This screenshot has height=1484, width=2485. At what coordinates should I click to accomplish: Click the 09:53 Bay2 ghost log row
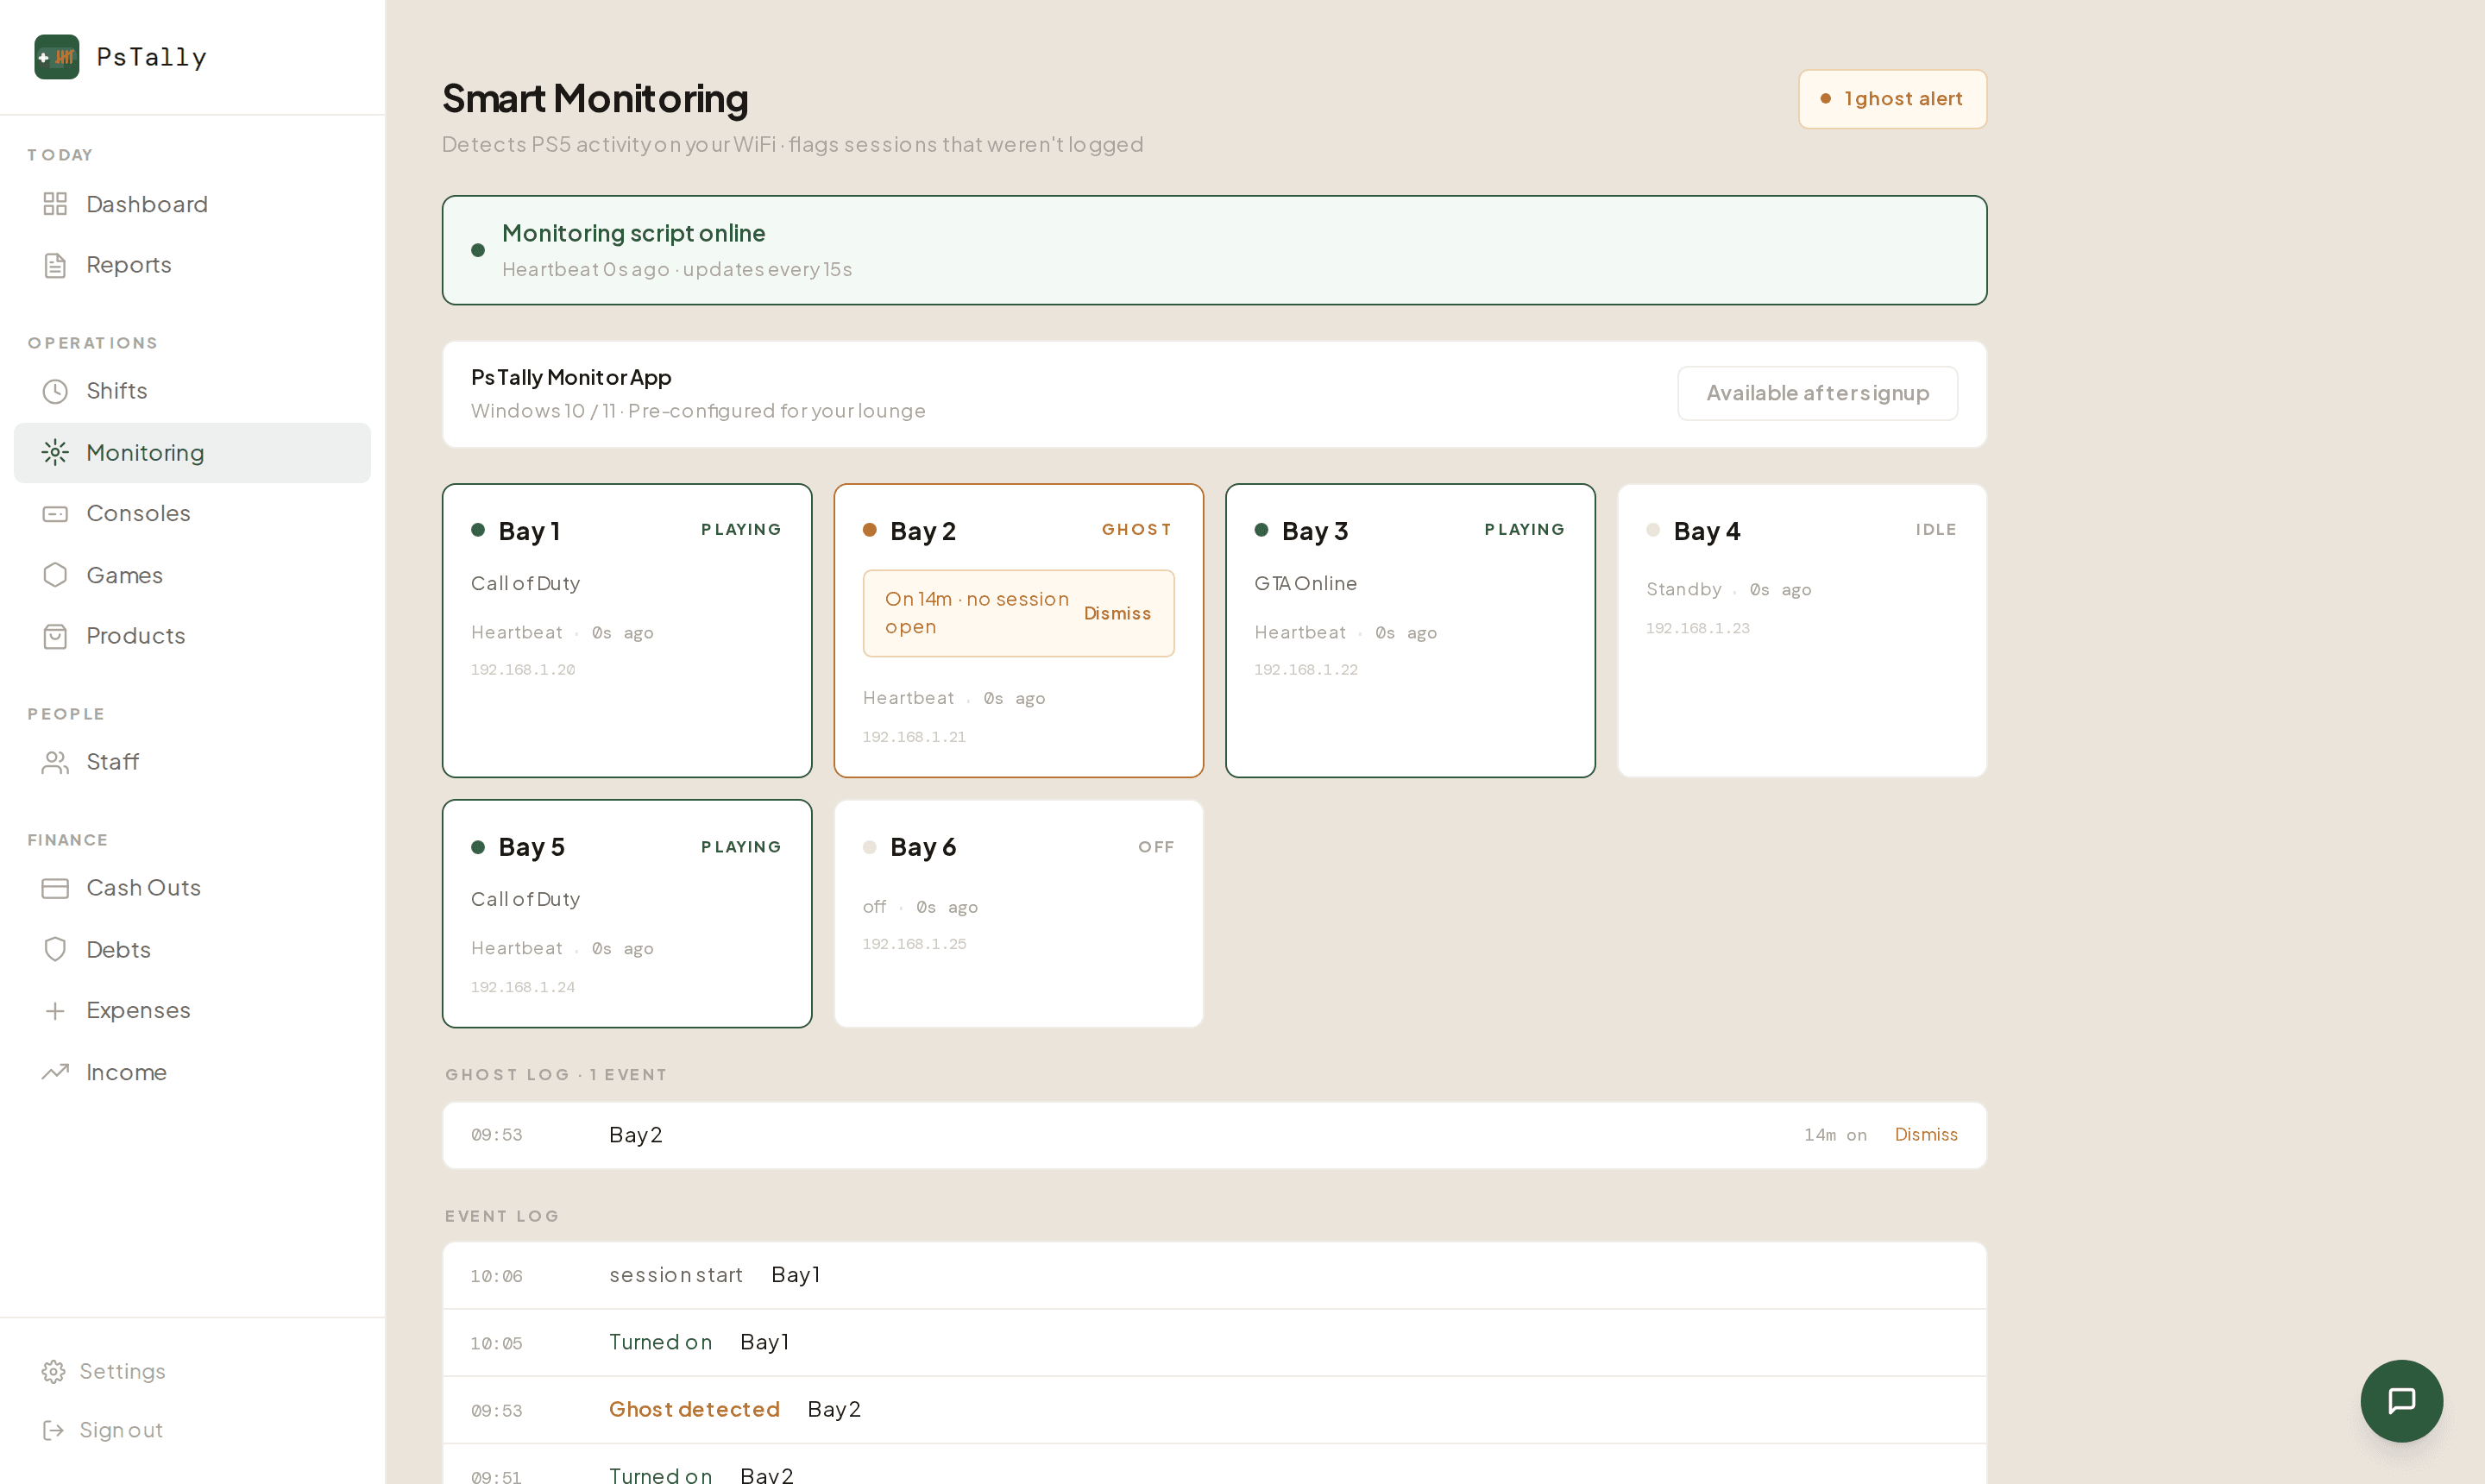pyautogui.click(x=1214, y=1135)
